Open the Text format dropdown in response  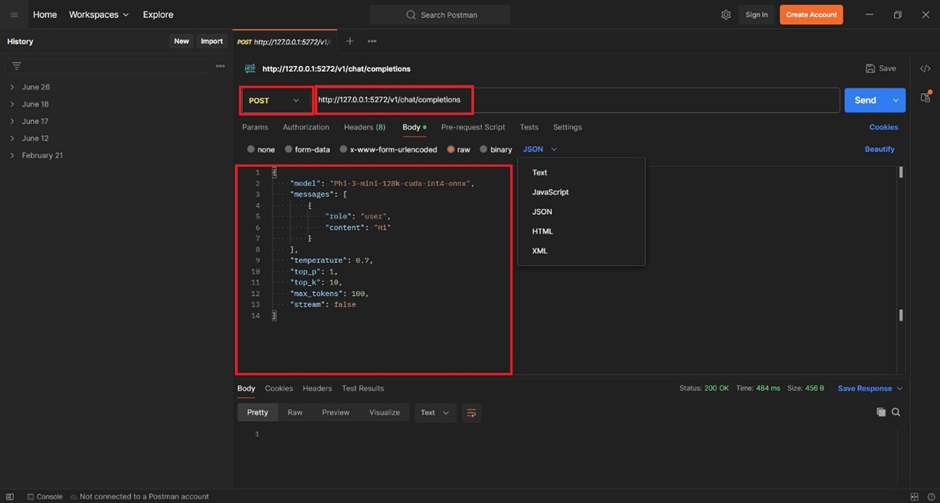click(x=434, y=413)
